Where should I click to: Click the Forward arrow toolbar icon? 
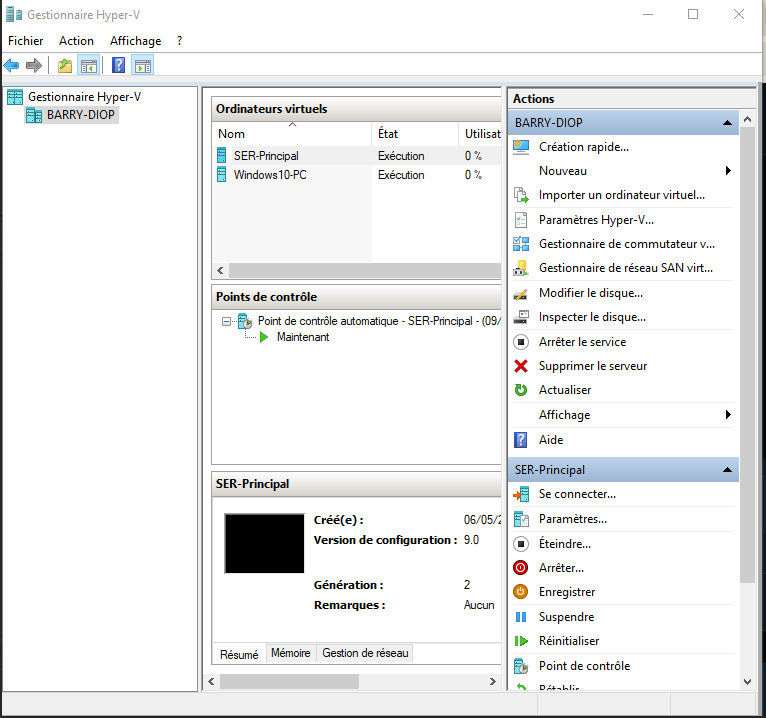pyautogui.click(x=34, y=65)
